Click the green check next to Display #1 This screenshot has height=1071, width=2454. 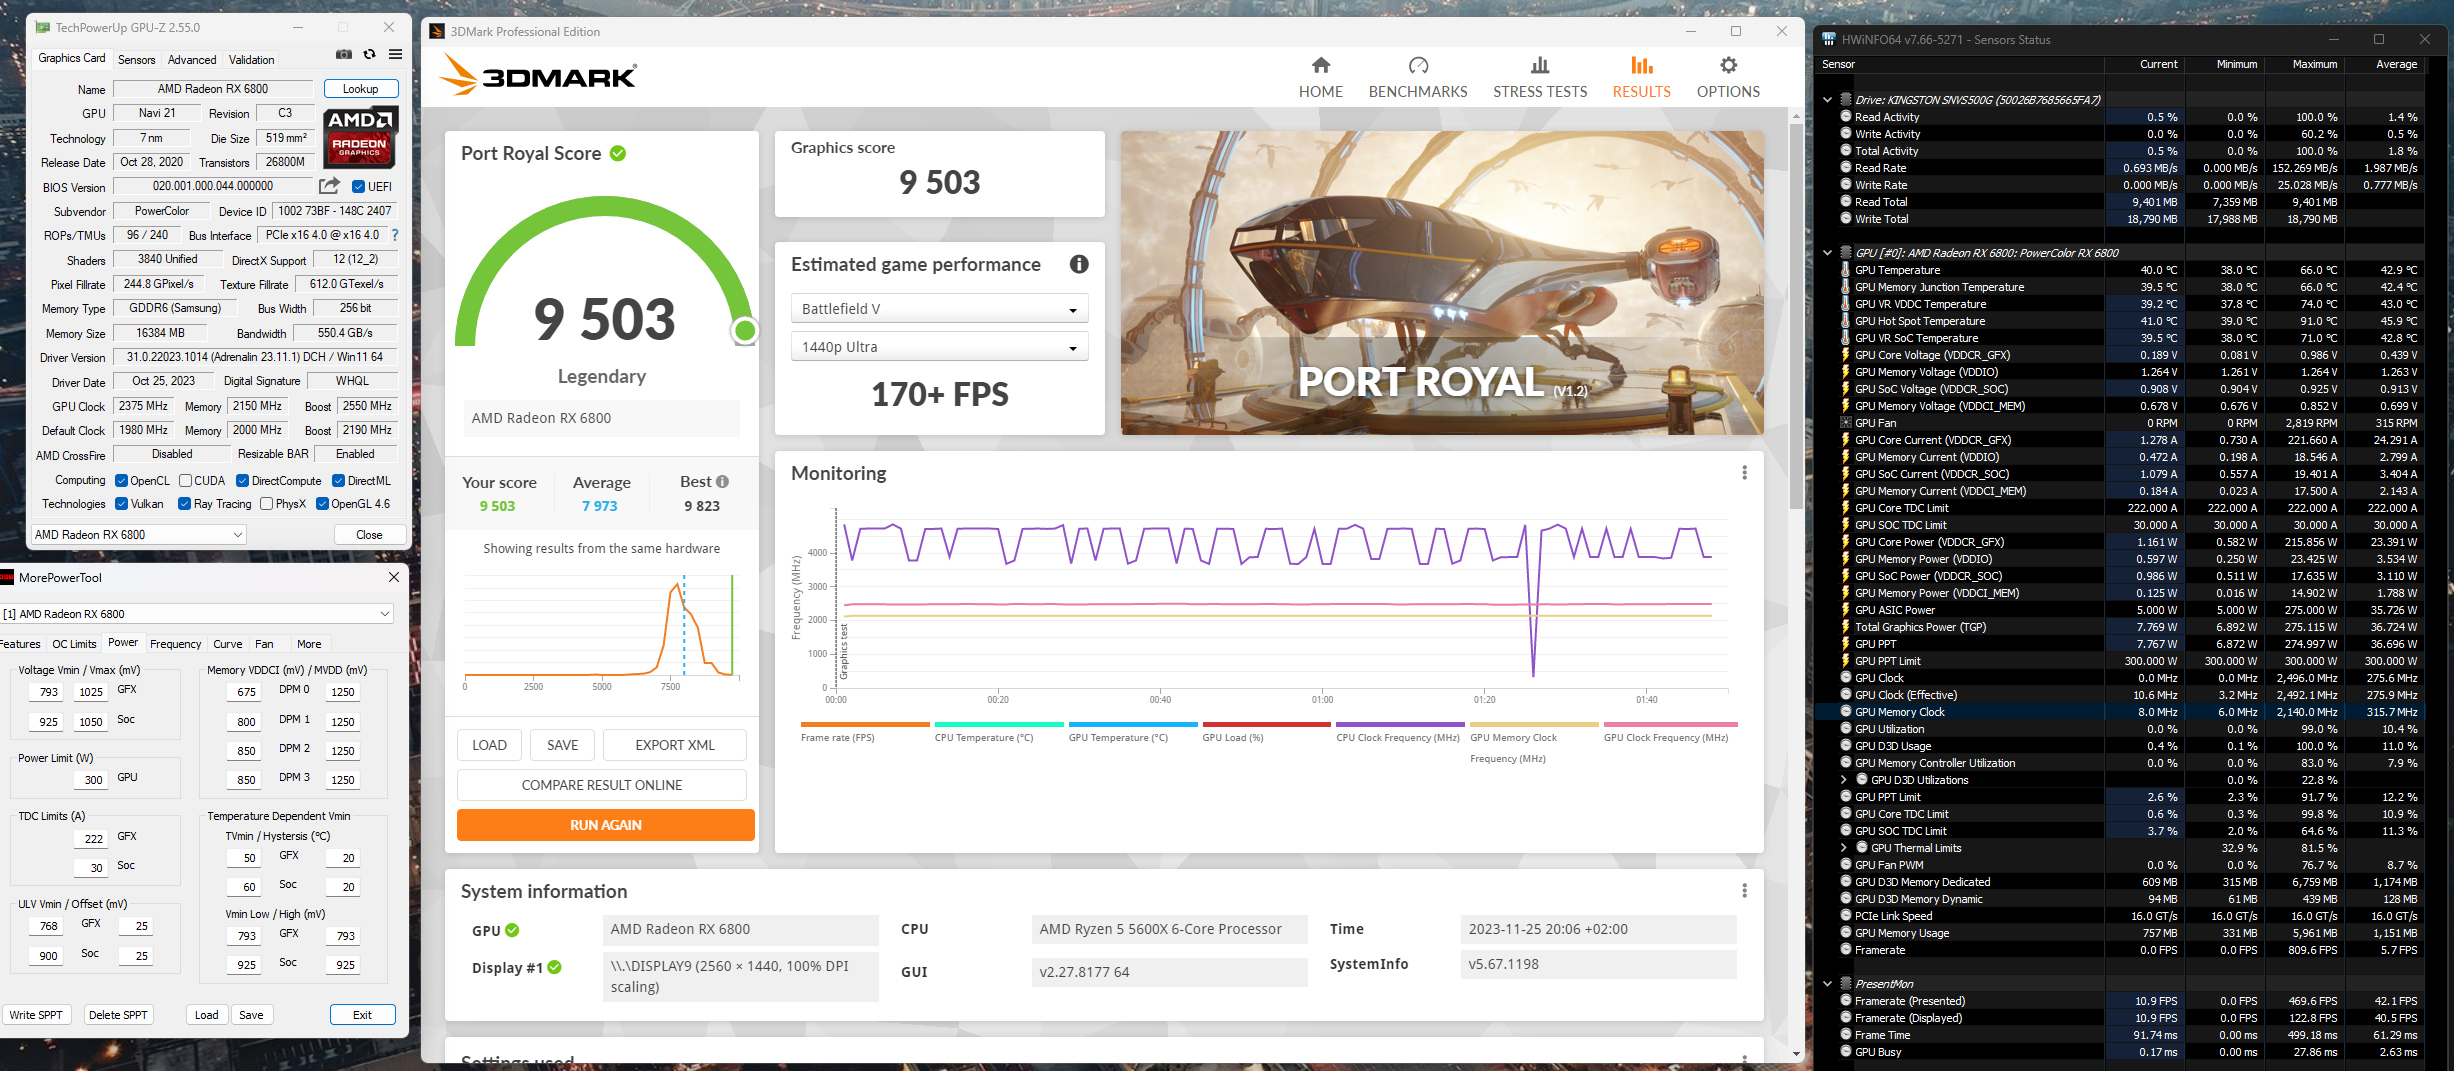[x=555, y=967]
